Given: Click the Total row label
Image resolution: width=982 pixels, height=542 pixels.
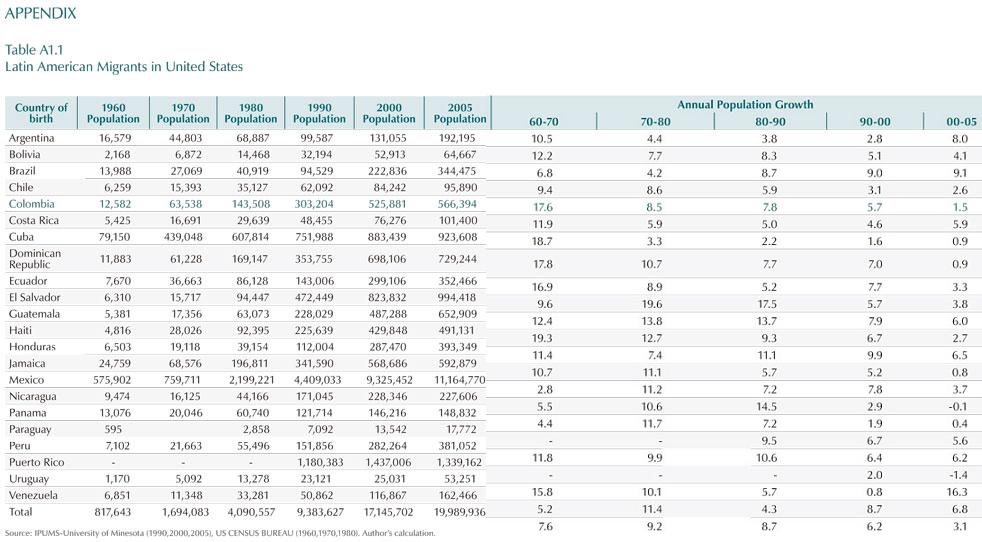Looking at the screenshot, I should [22, 511].
